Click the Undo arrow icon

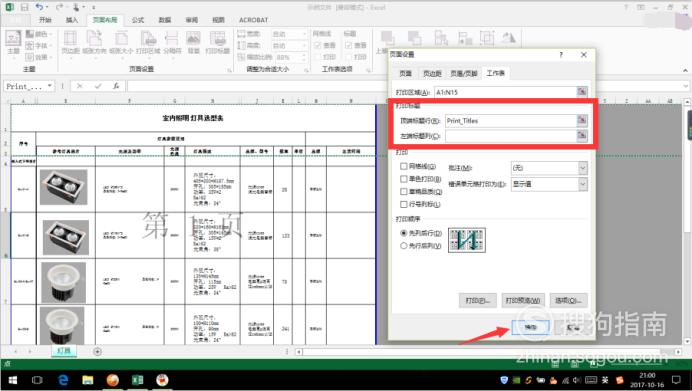[x=39, y=7]
